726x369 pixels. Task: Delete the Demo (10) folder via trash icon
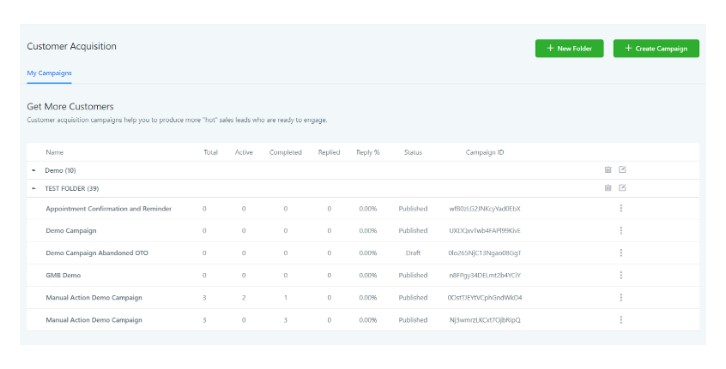point(608,170)
